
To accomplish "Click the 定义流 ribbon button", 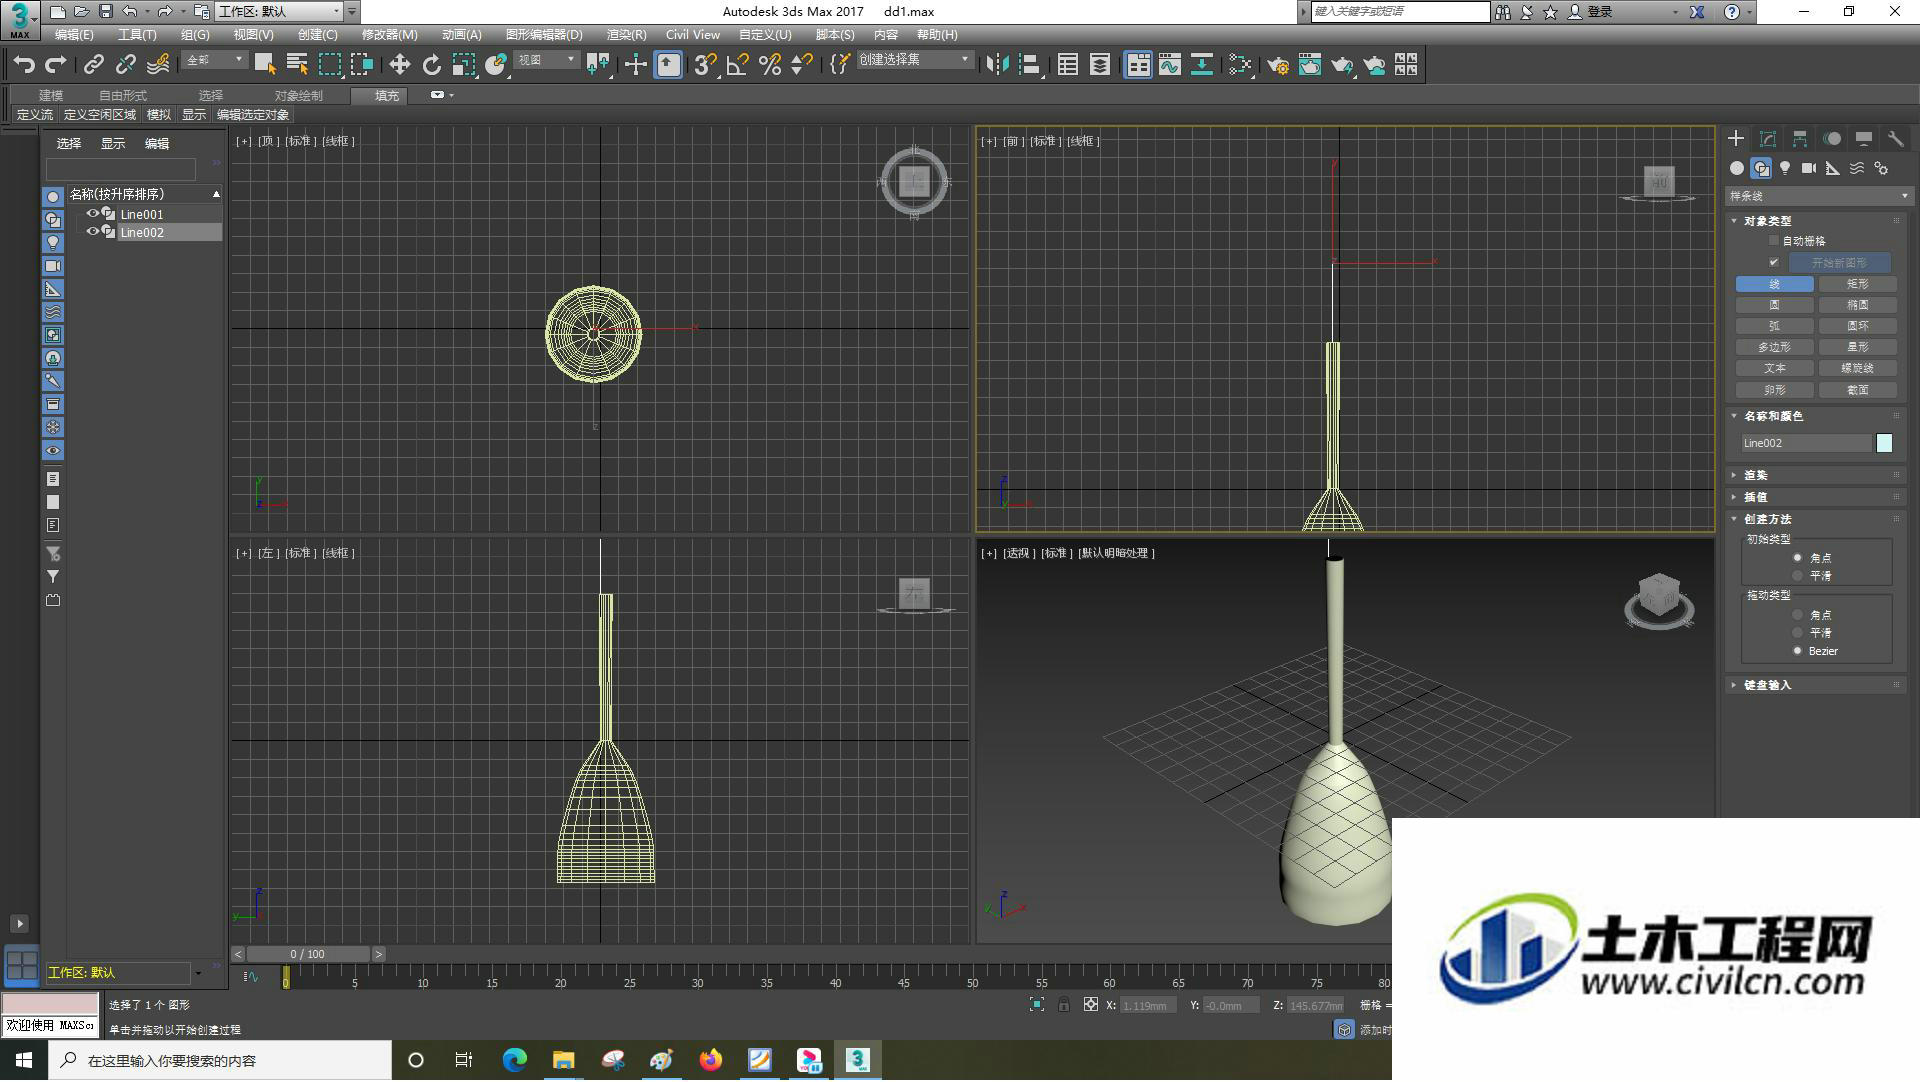I will coord(35,115).
